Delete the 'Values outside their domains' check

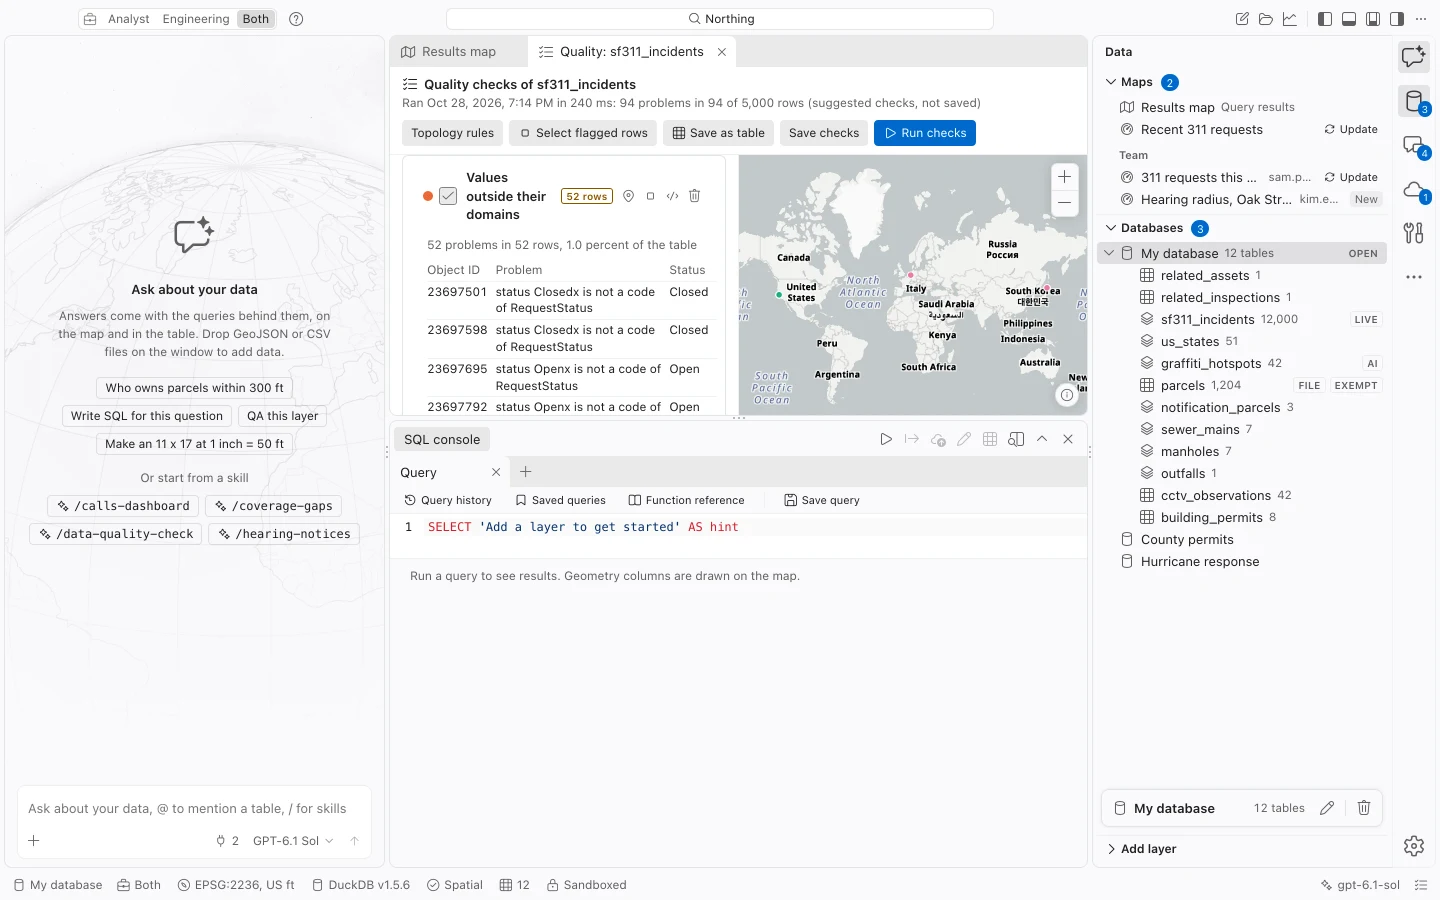click(695, 196)
